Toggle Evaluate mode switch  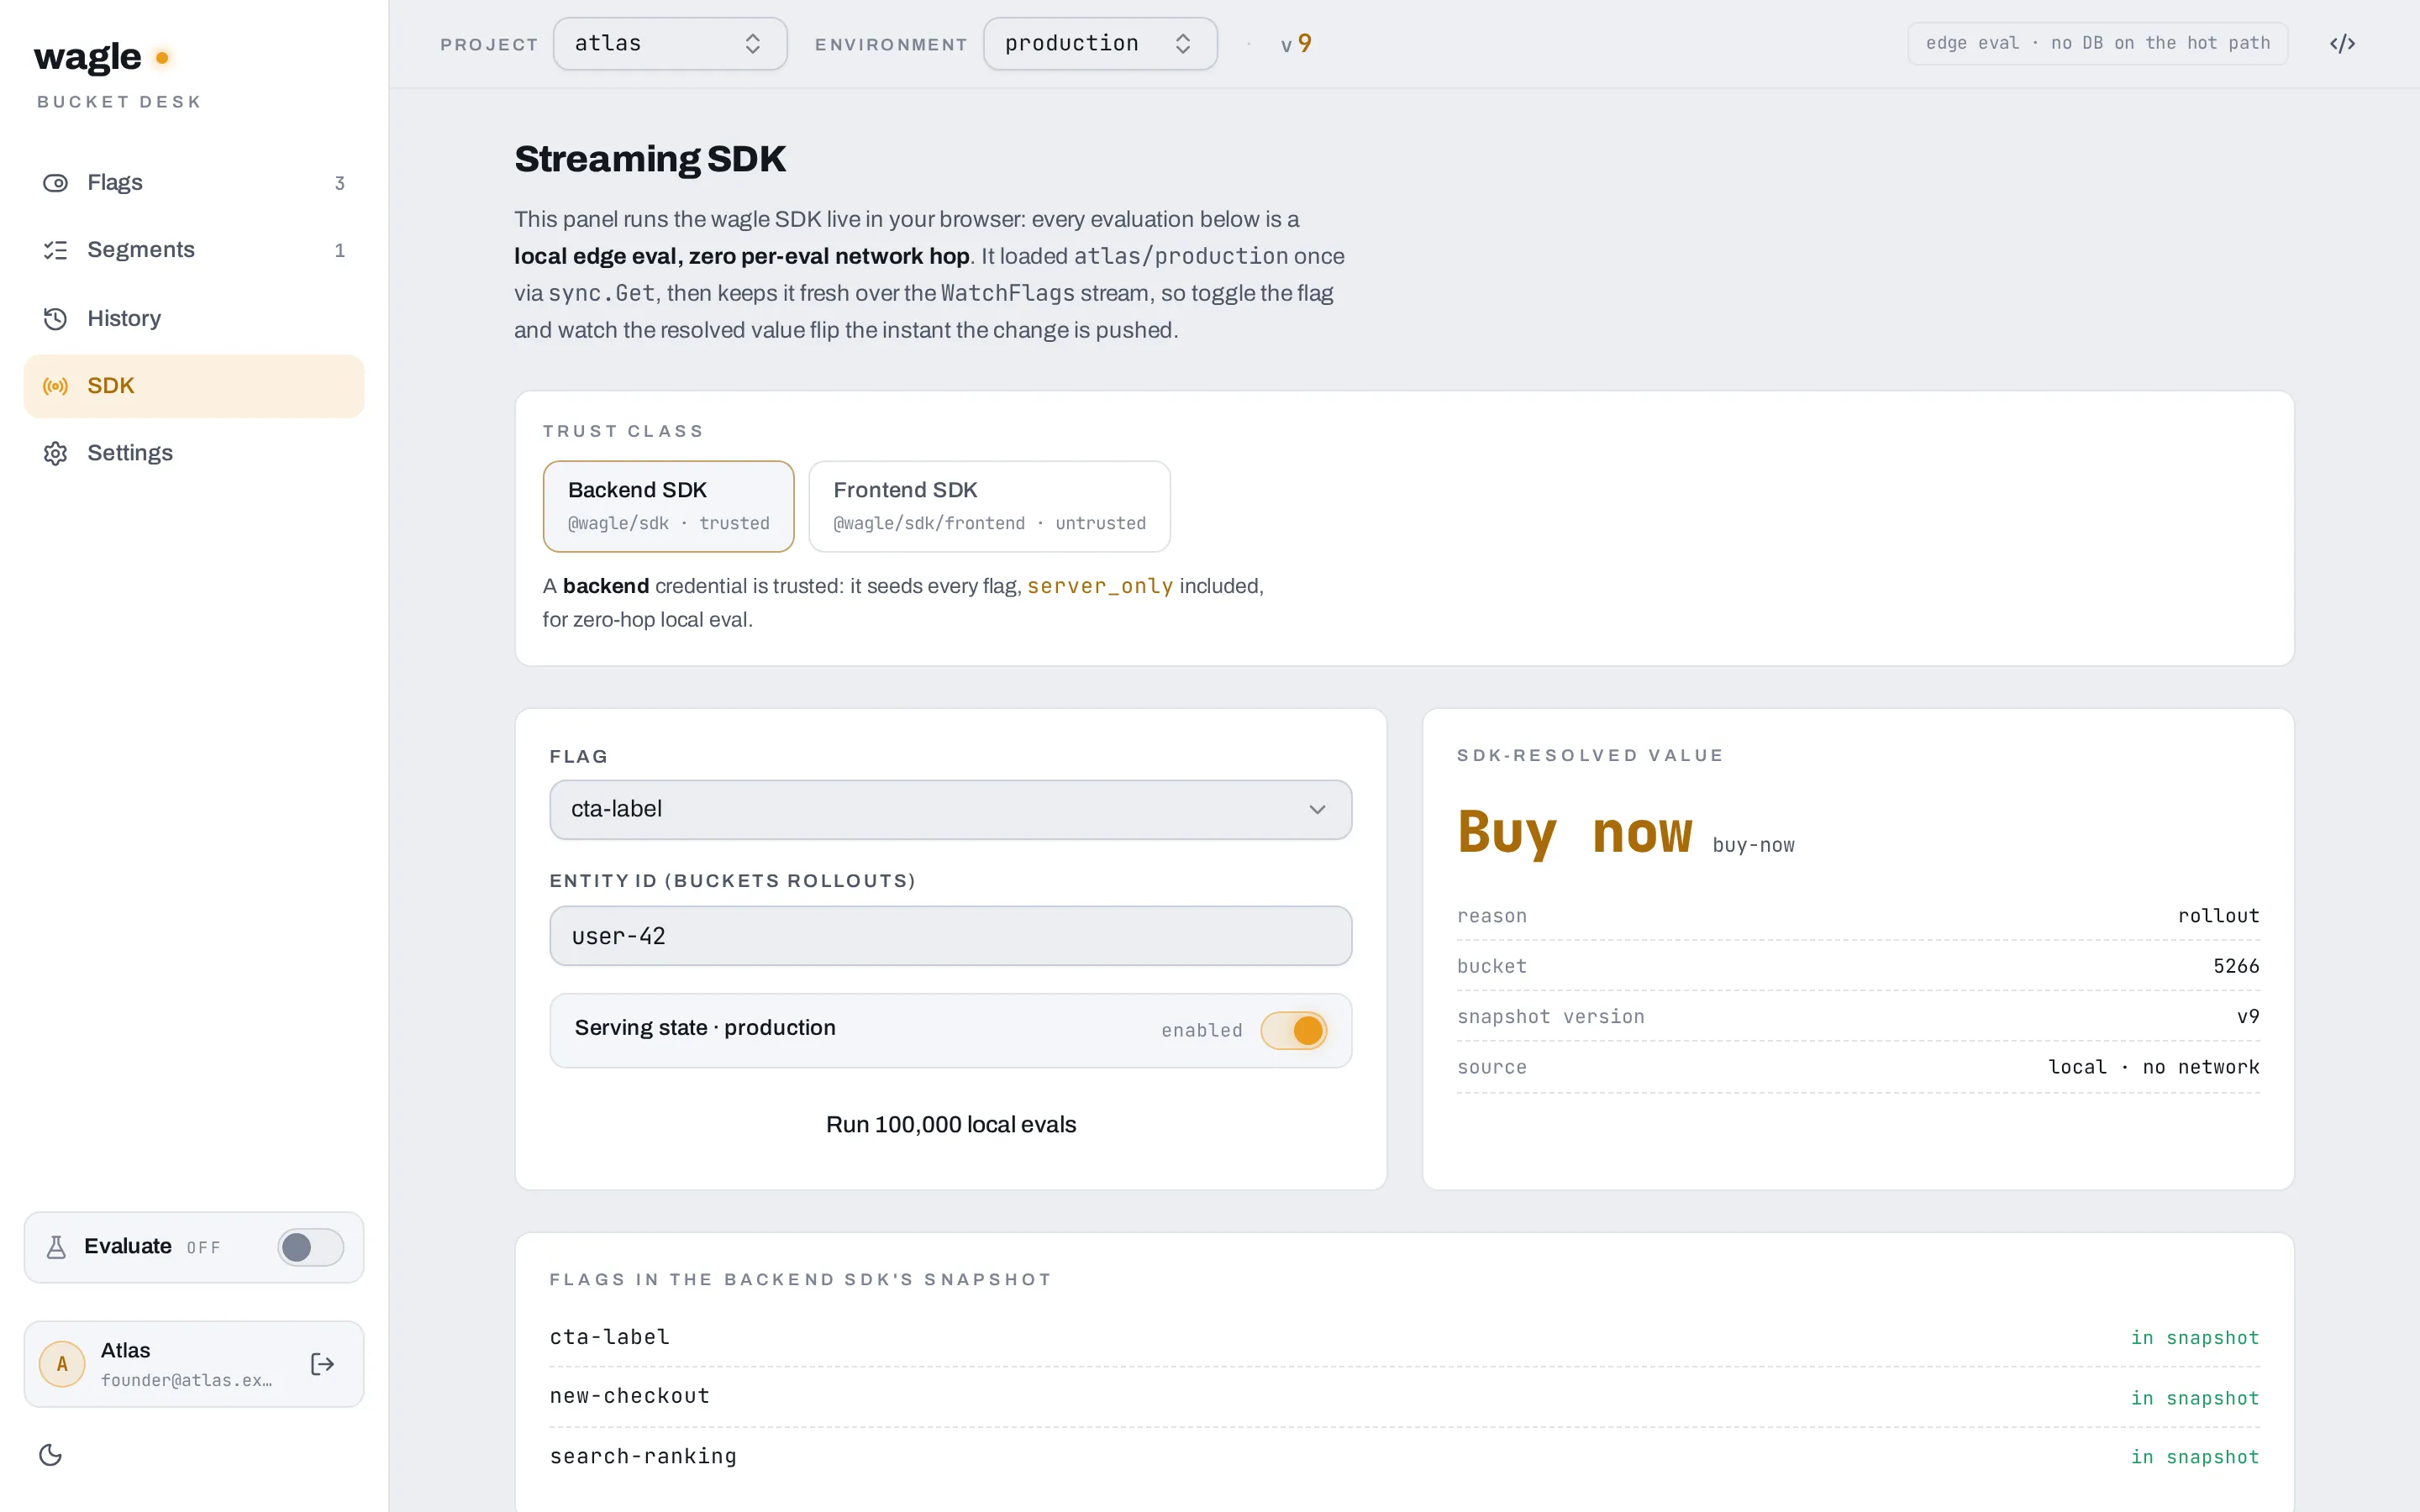coord(310,1247)
